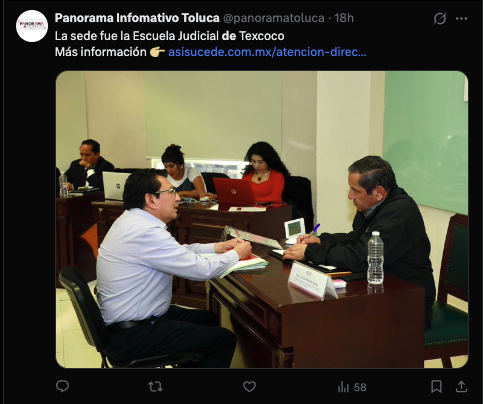The width and height of the screenshot is (483, 404).
Task: Click the water bottle in the photo
Action: (375, 258)
